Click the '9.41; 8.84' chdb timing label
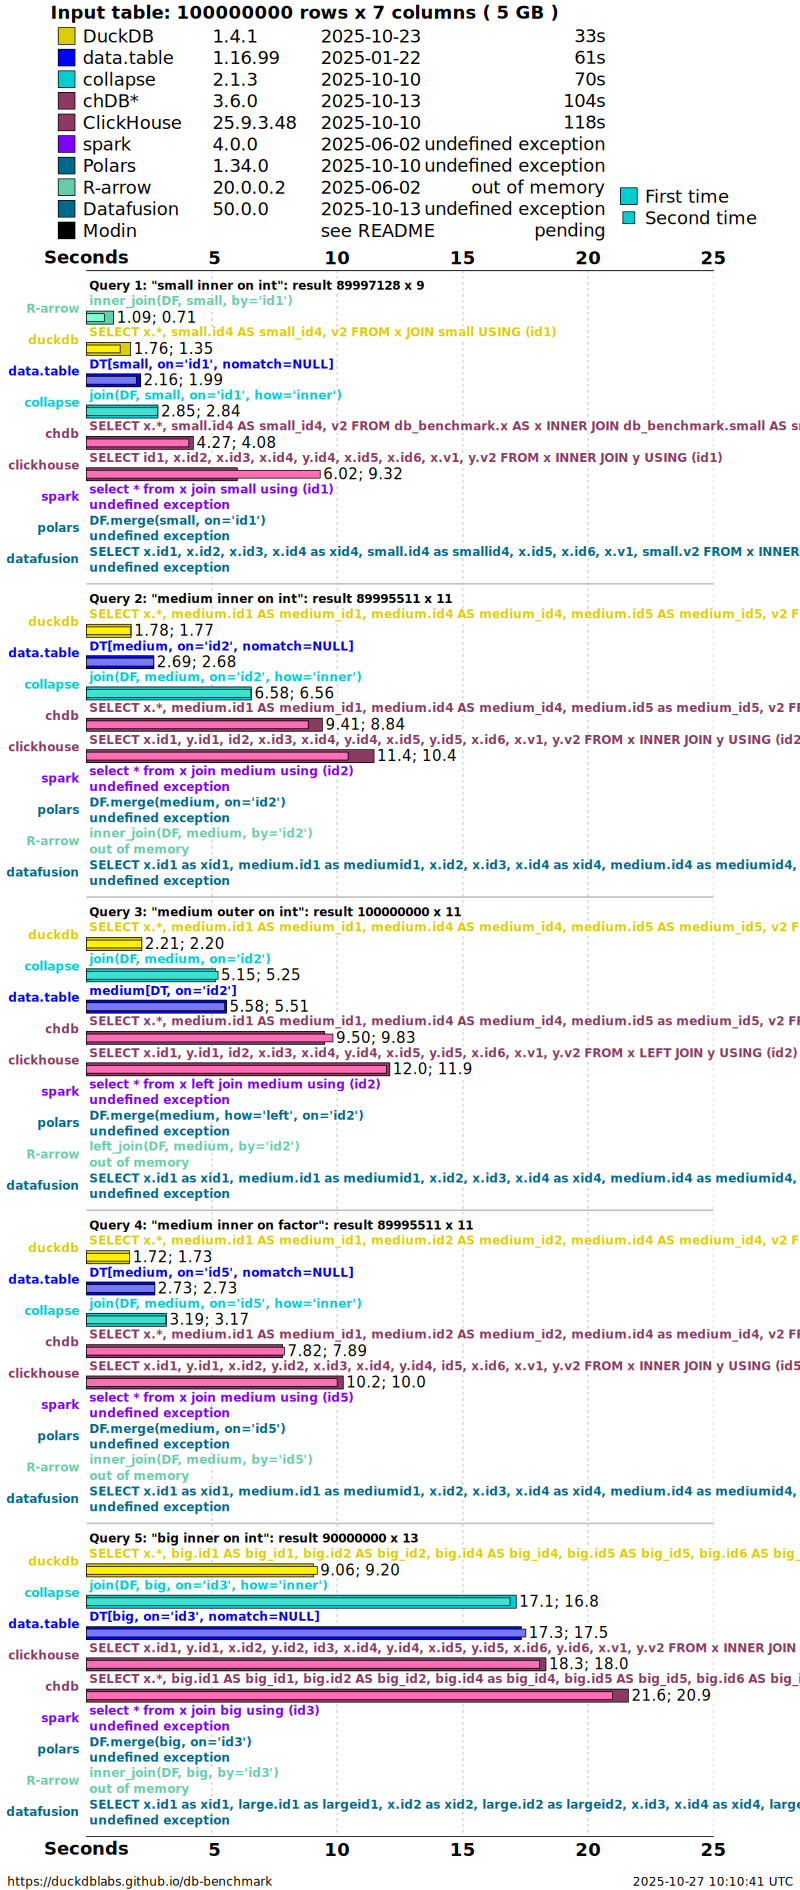This screenshot has width=800, height=1890. point(365,724)
